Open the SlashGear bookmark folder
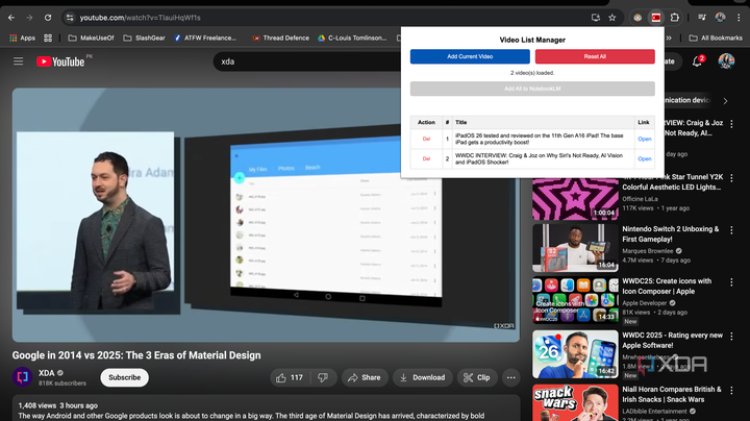Viewport: 750px width, 421px height. coord(144,38)
